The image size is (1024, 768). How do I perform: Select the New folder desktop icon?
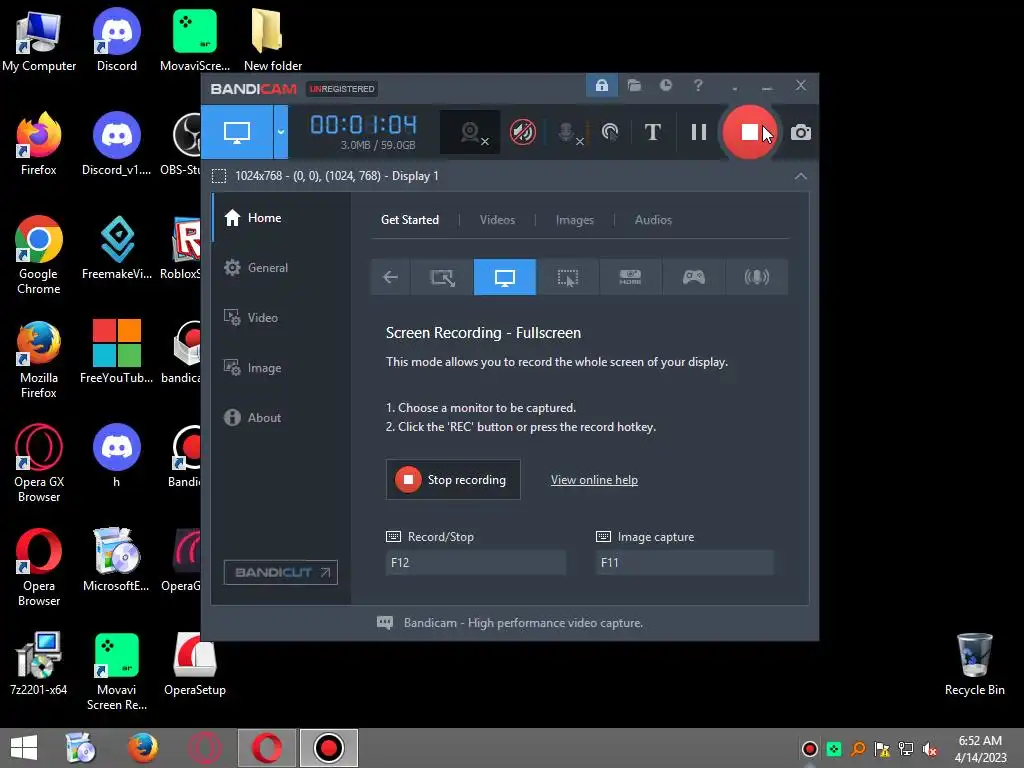click(272, 40)
